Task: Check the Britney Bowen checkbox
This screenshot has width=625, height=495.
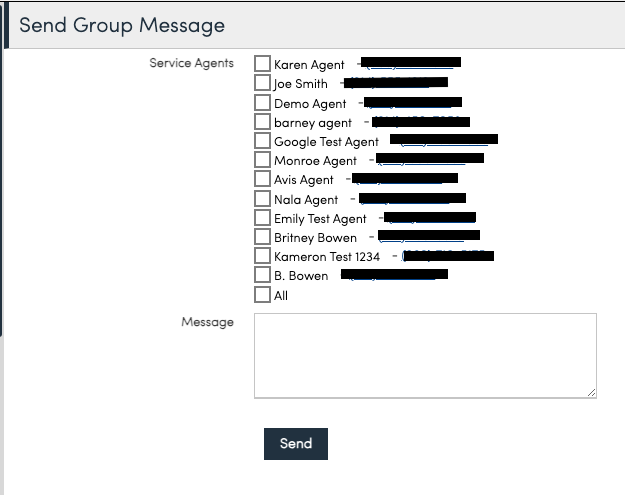Action: [262, 236]
